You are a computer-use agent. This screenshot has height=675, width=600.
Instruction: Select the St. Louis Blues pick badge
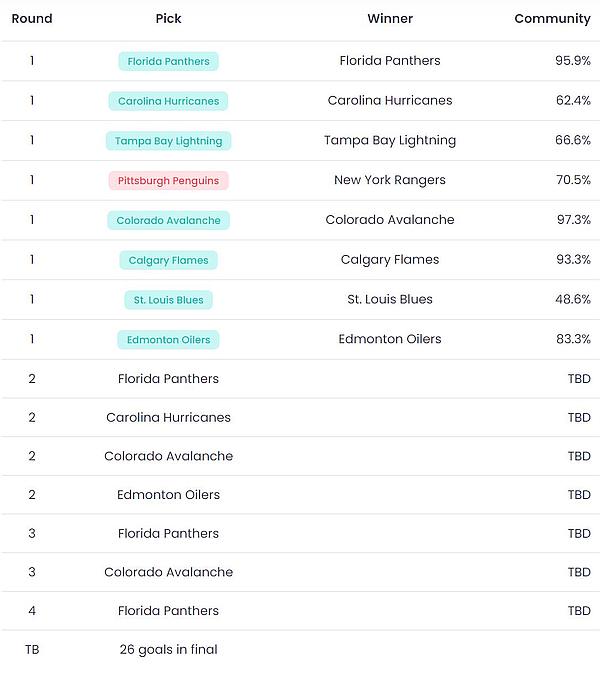click(168, 300)
